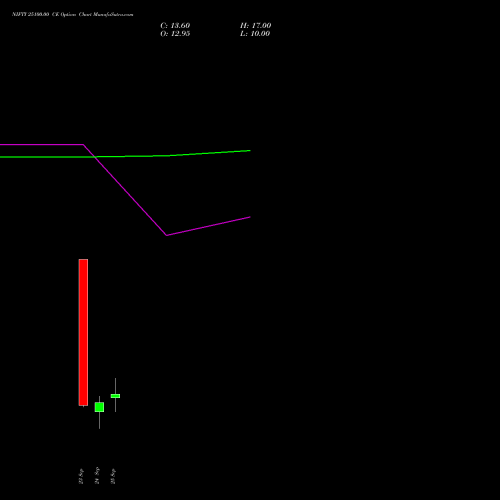Select the close value "C: 13.60"
The width and height of the screenshot is (500, 500).
click(x=175, y=26)
